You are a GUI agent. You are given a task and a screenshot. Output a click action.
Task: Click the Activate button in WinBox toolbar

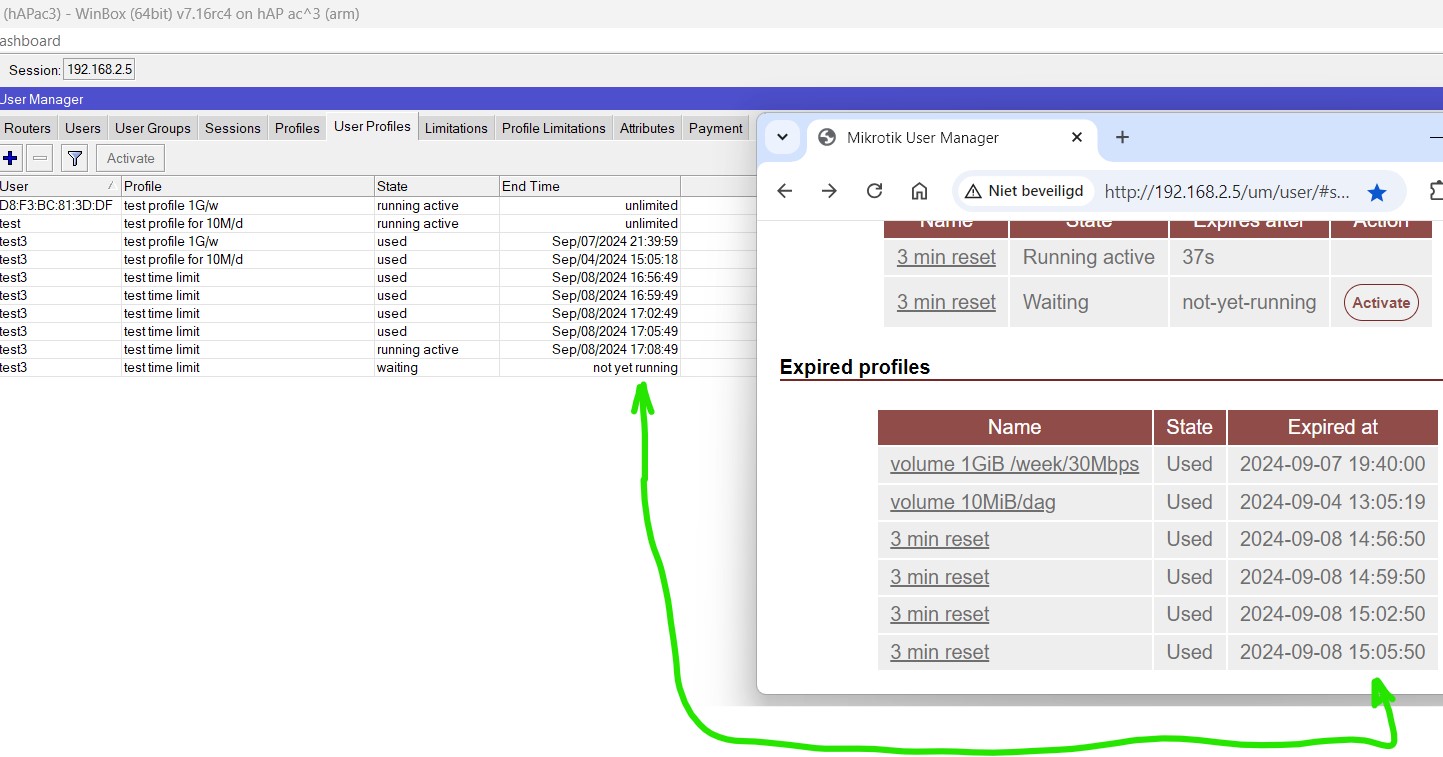point(131,158)
